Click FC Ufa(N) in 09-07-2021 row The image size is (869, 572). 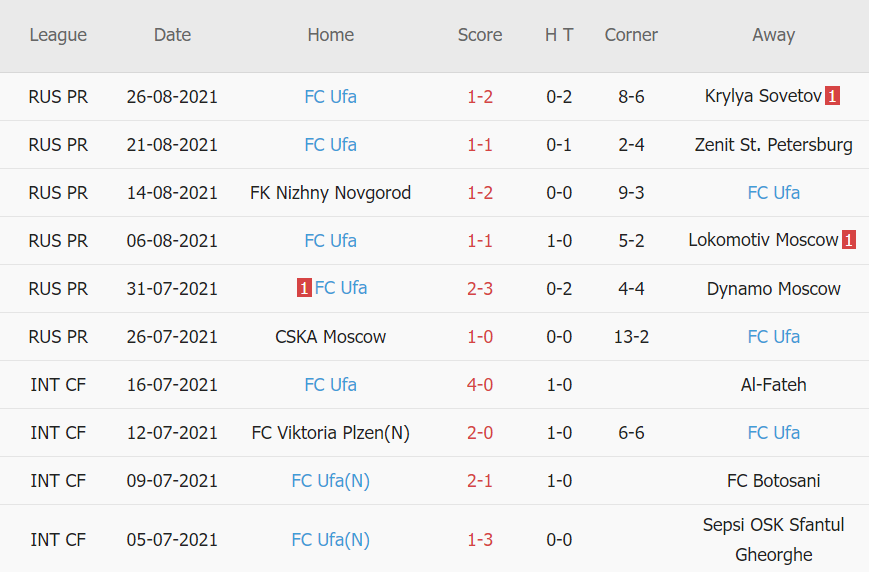tap(330, 481)
